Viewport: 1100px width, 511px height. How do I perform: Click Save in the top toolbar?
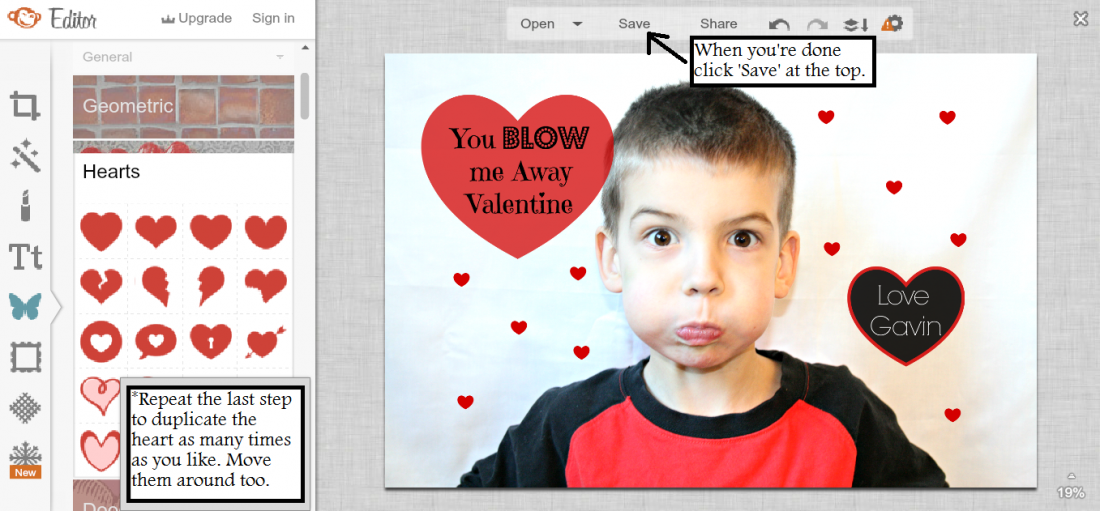click(634, 24)
